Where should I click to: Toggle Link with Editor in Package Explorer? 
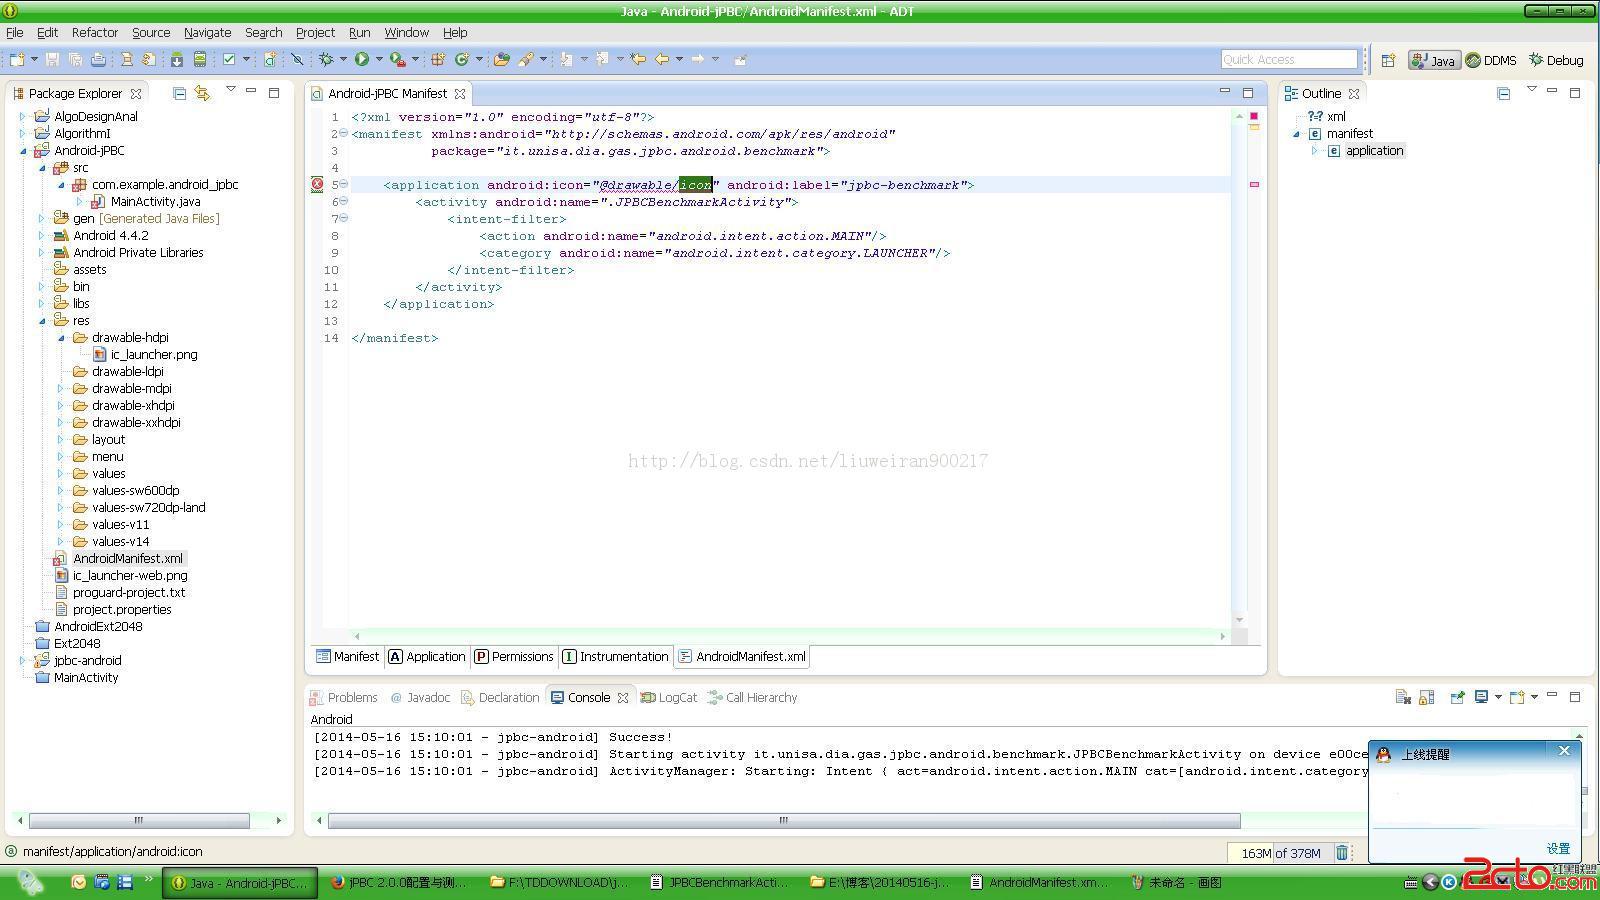(x=202, y=93)
